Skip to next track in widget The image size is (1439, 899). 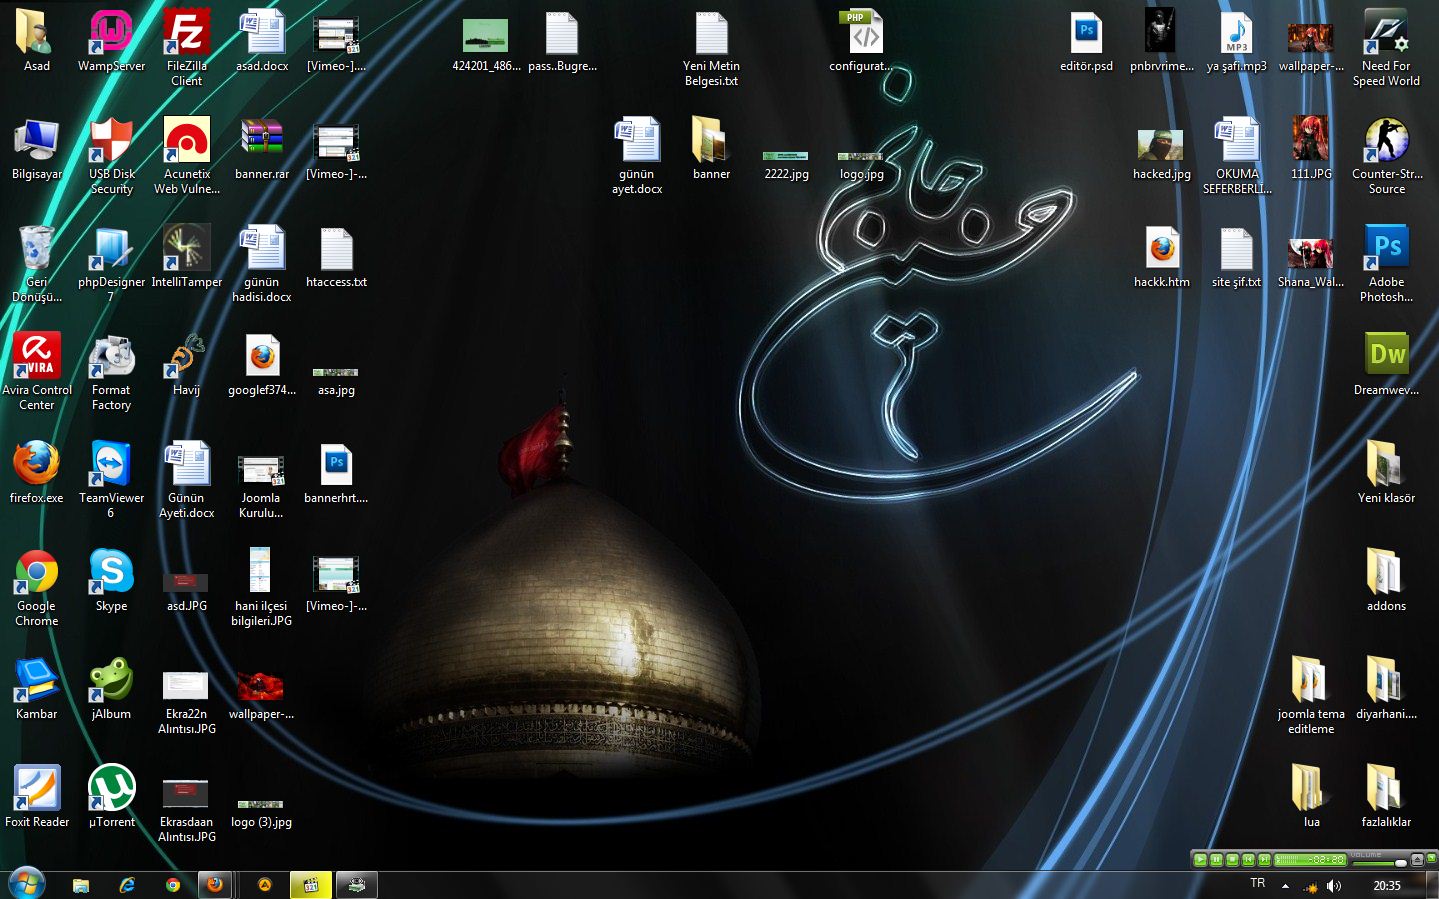click(x=1264, y=859)
